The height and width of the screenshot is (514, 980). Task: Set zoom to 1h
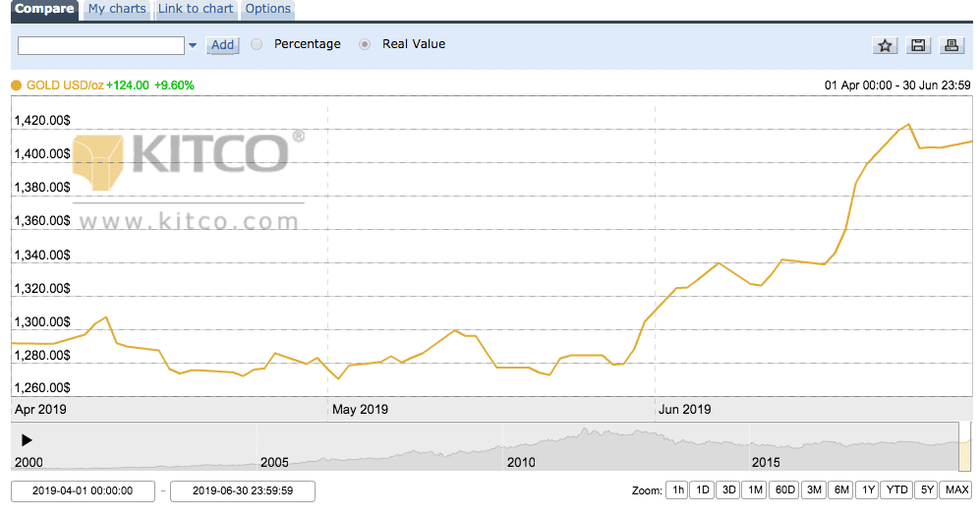coord(678,490)
